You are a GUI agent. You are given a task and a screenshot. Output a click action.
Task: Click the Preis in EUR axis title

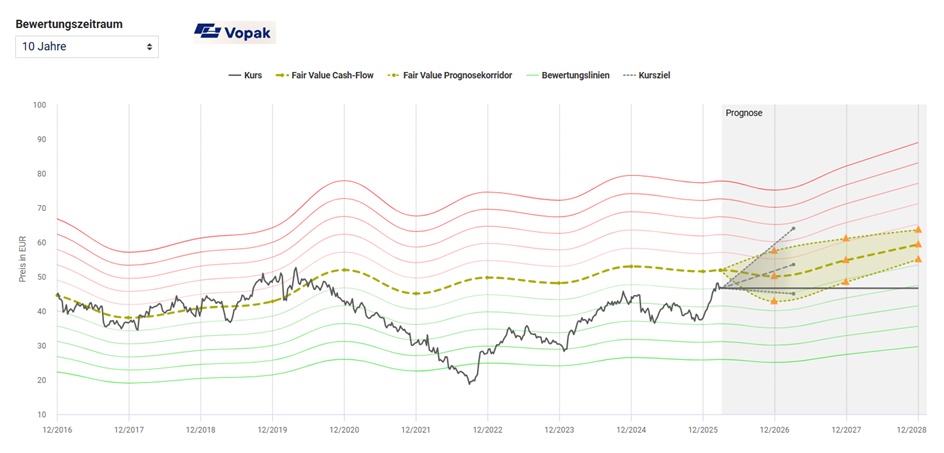[22, 259]
